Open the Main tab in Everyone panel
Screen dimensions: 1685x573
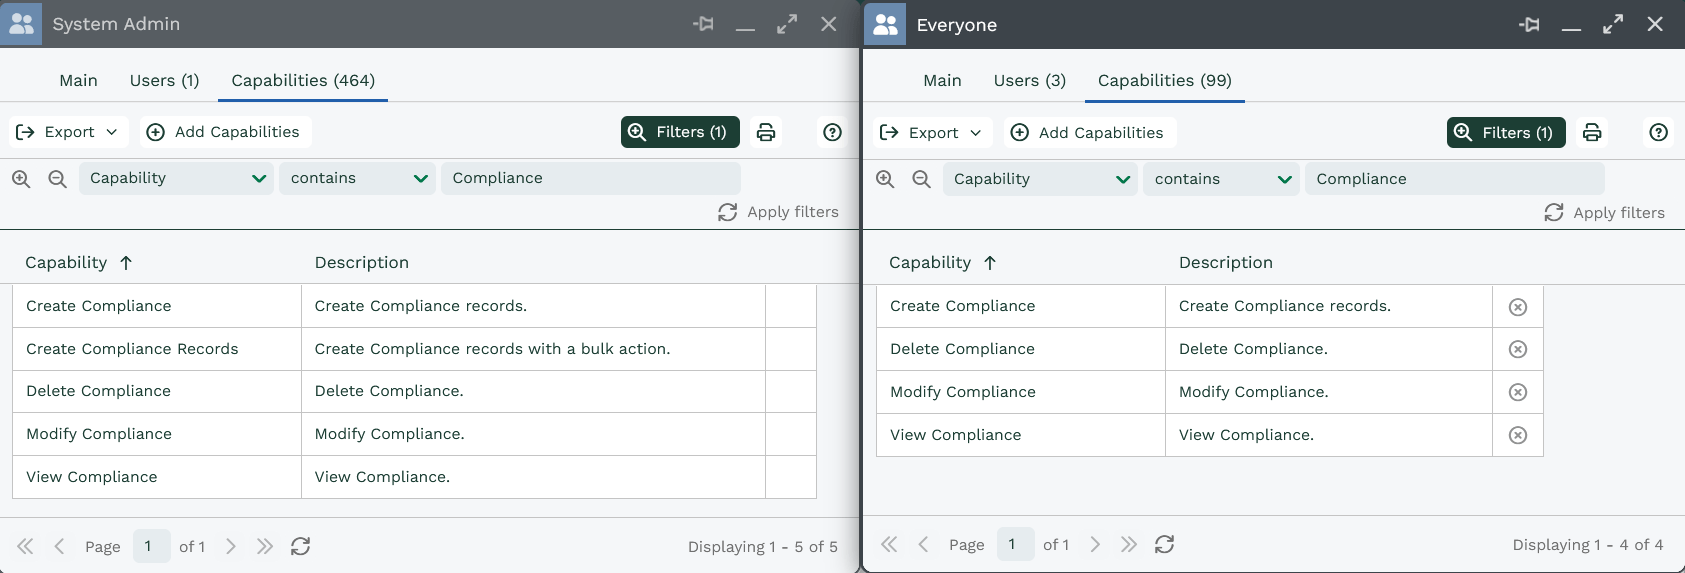click(x=942, y=80)
